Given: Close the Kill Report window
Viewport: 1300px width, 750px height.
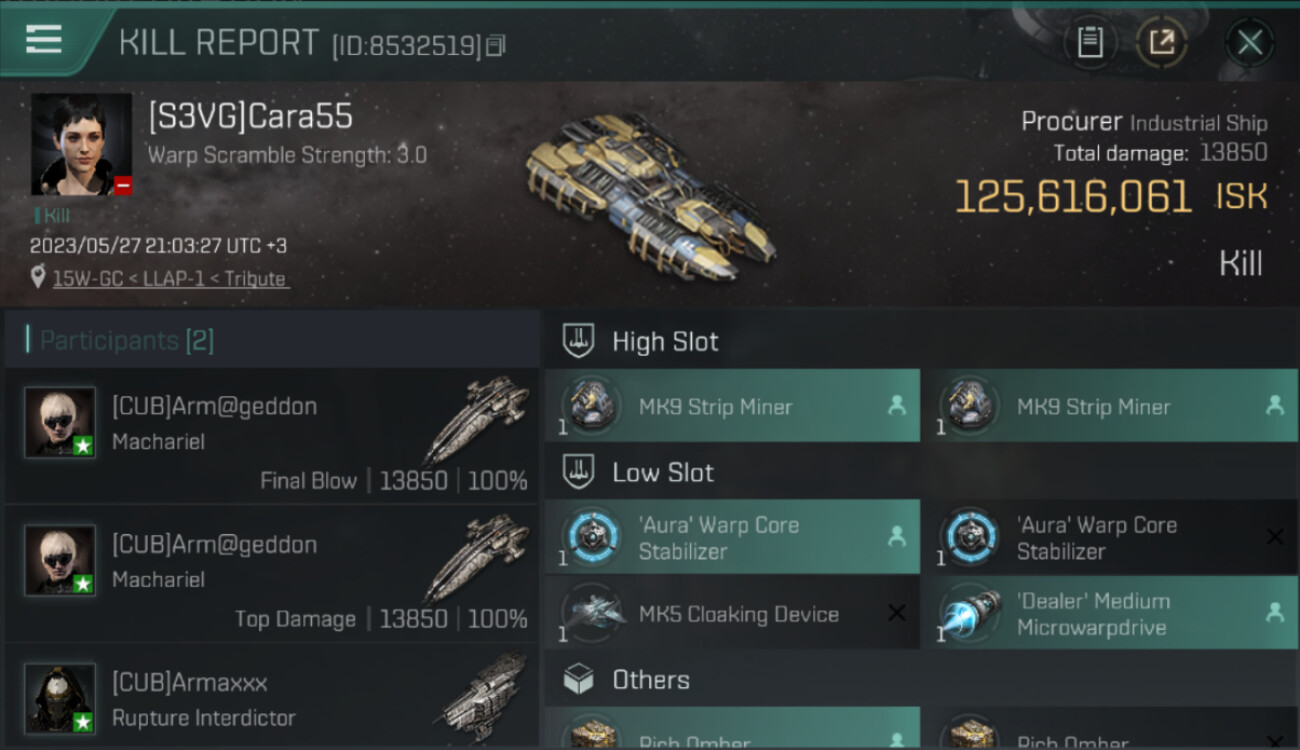Looking at the screenshot, I should 1250,42.
